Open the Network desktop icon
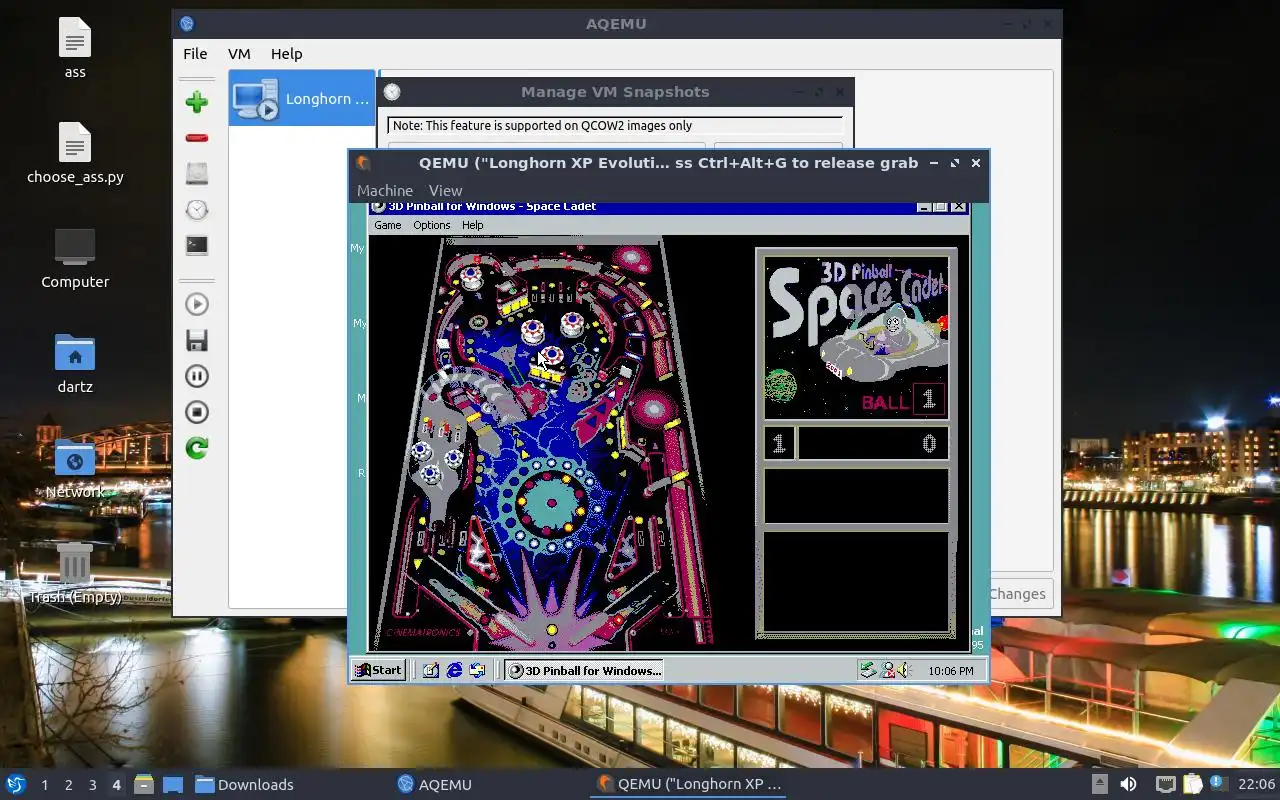Viewport: 1280px width, 800px height. [x=75, y=468]
